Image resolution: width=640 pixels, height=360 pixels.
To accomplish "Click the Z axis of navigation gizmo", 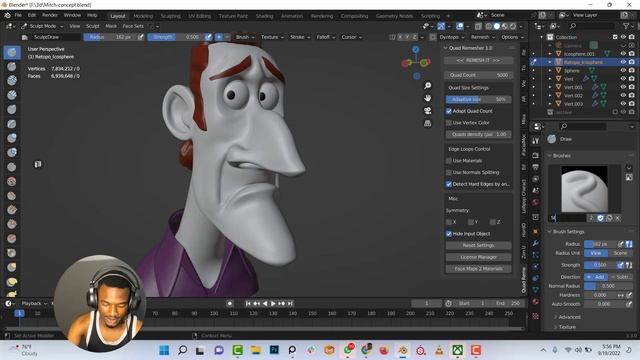I will (416, 49).
